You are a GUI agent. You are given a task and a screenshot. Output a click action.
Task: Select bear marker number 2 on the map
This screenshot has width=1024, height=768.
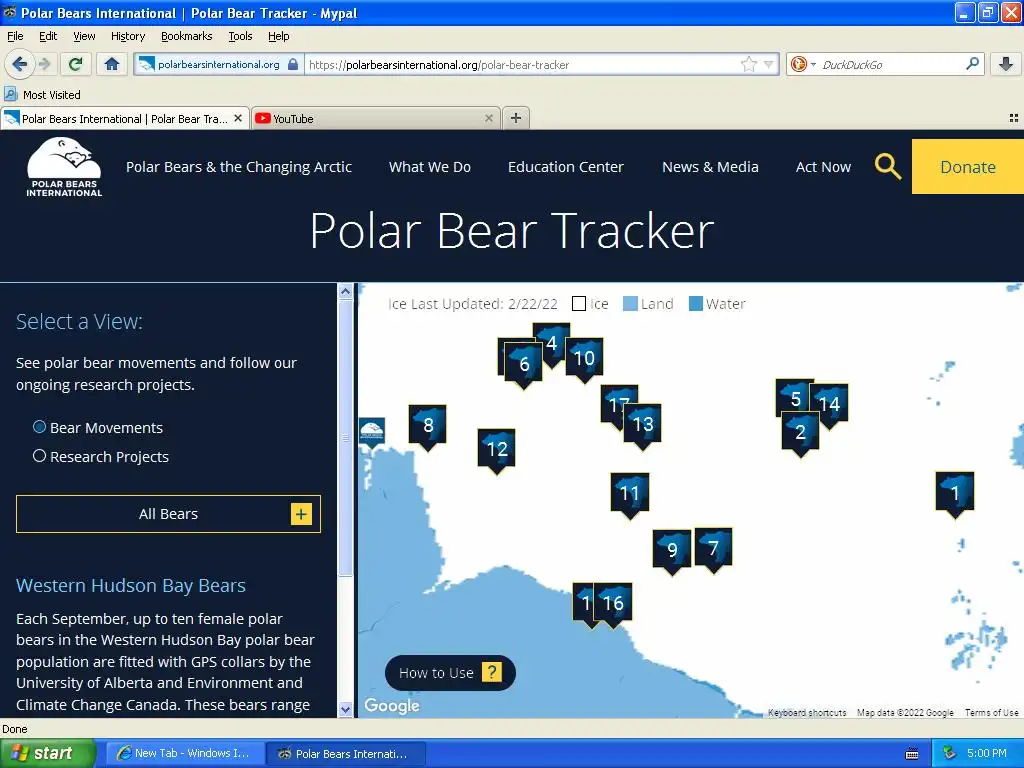[x=800, y=433]
